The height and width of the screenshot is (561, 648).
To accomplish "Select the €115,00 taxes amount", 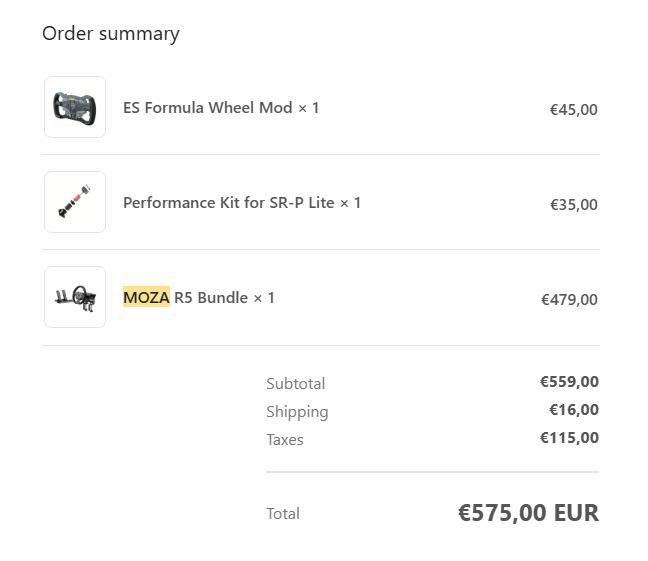I will [x=569, y=437].
